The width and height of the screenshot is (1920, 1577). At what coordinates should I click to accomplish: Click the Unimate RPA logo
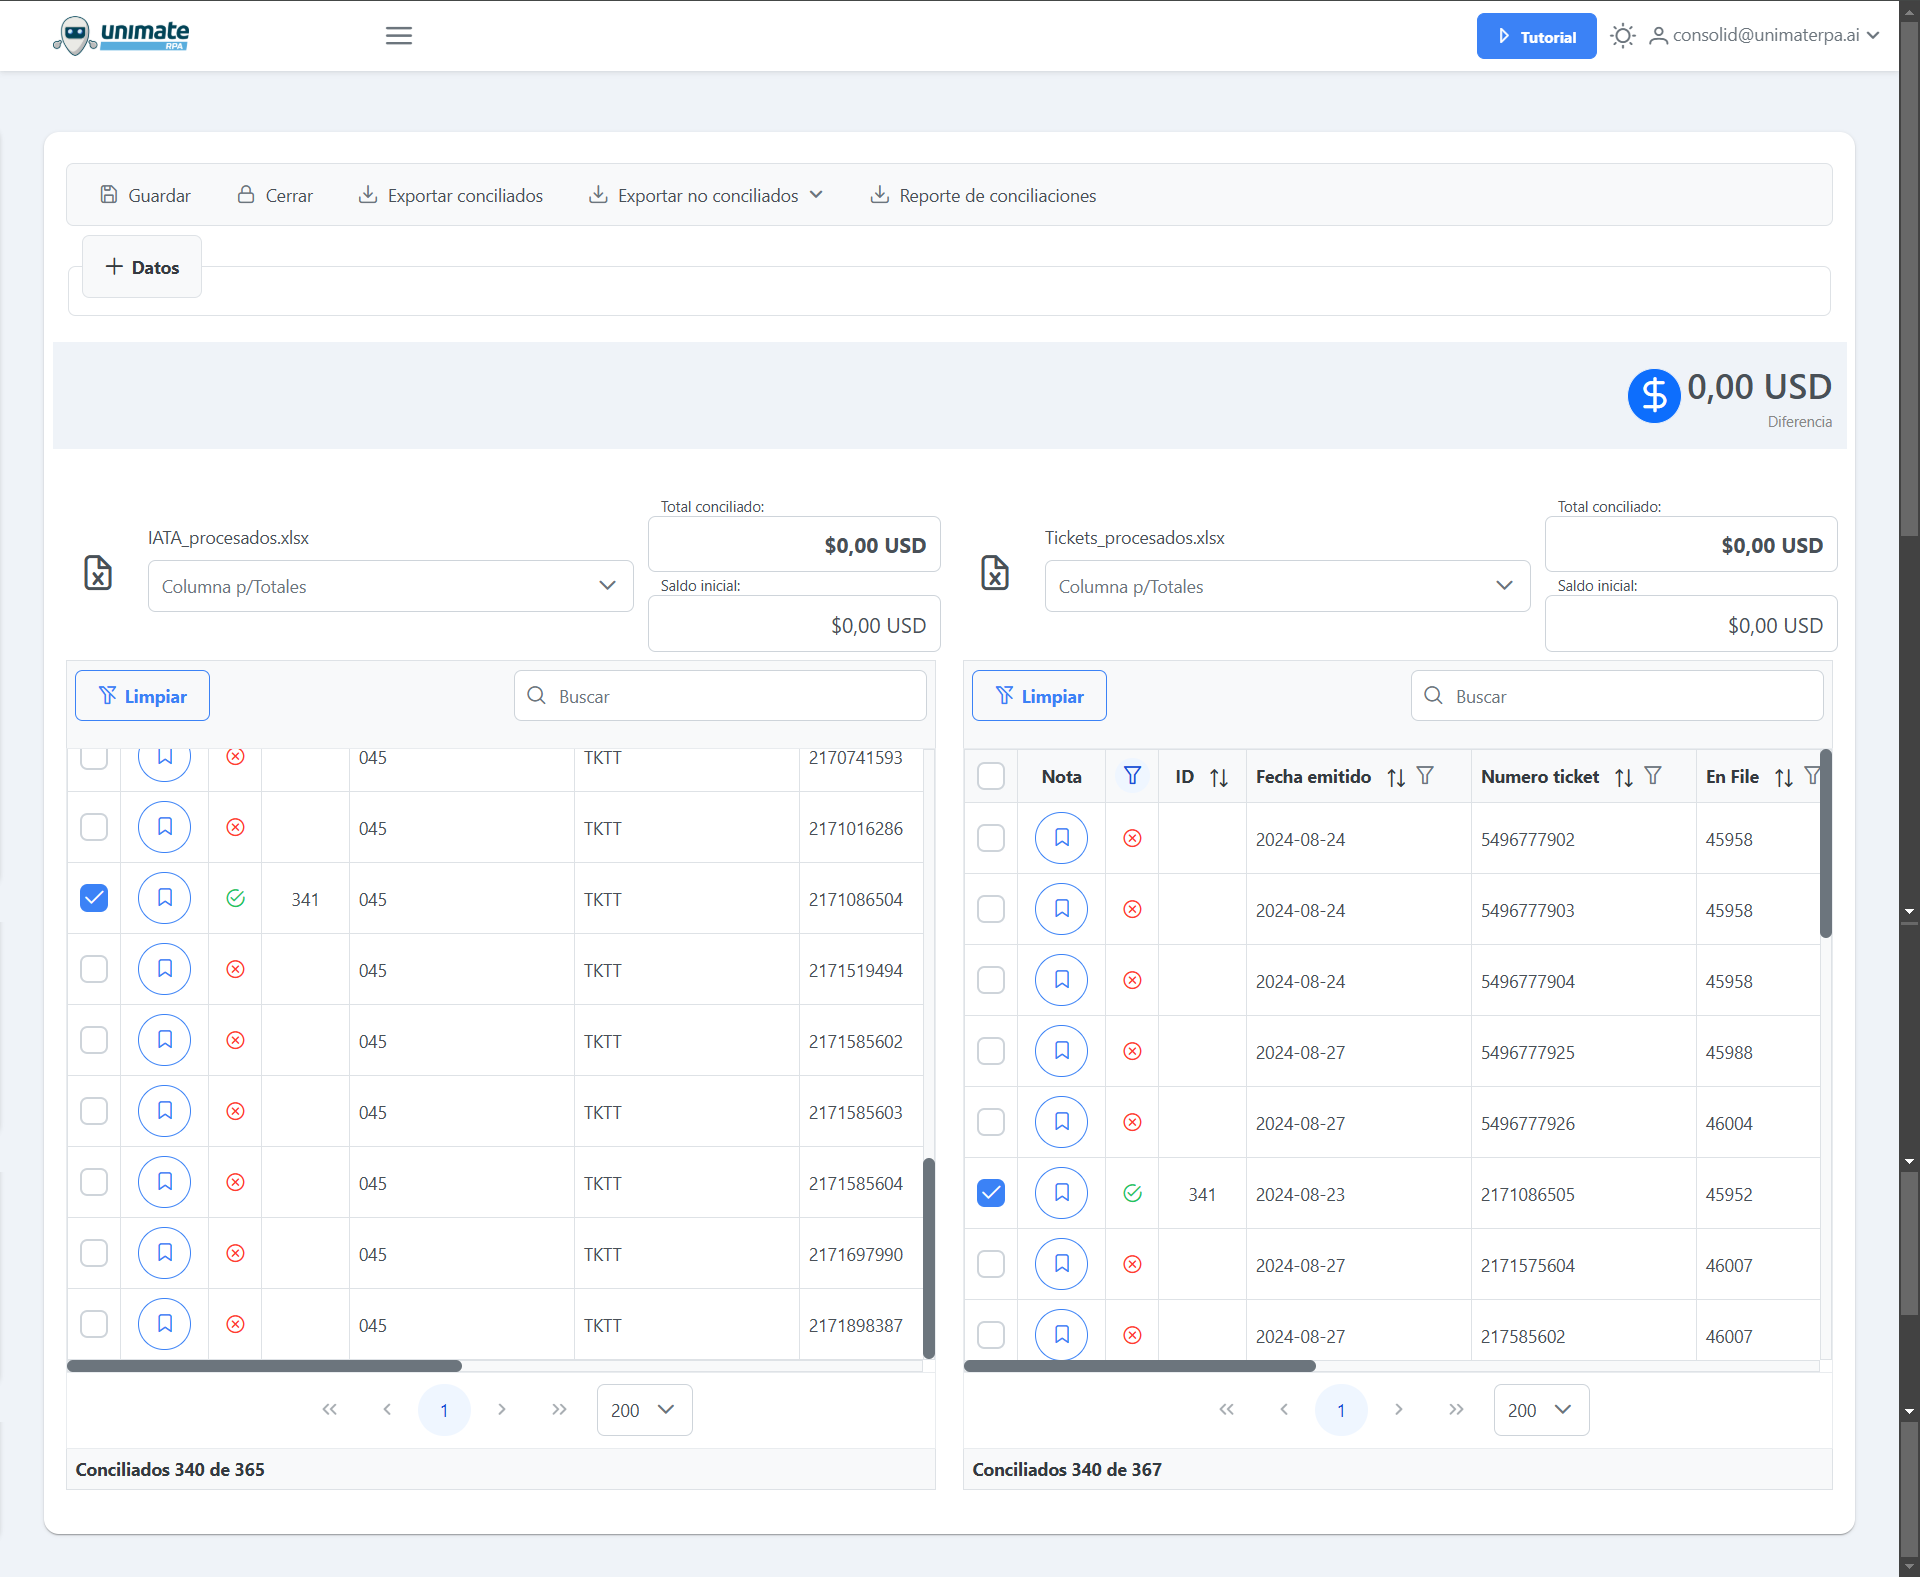pyautogui.click(x=121, y=35)
